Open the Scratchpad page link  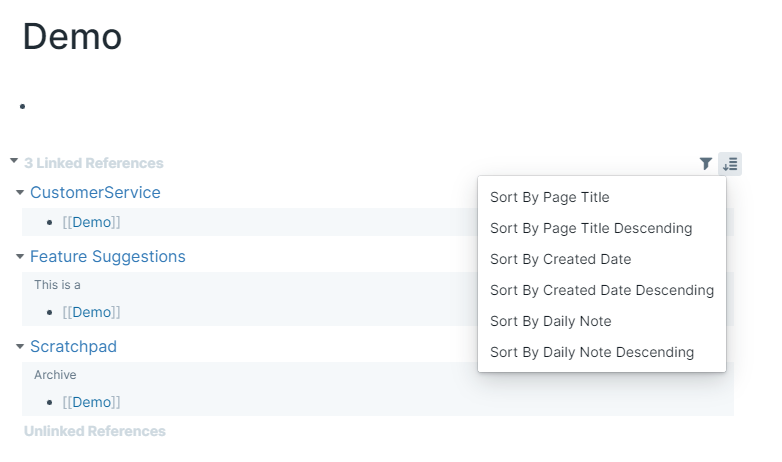[x=73, y=346]
